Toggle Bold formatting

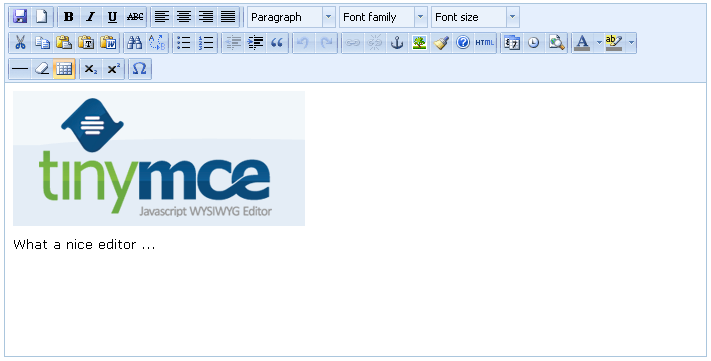click(x=69, y=17)
